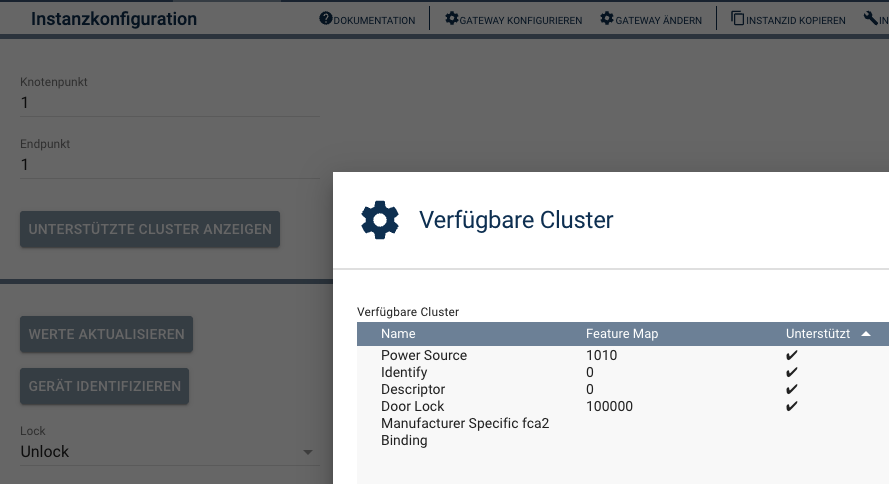Sort table by Feature Map column header
The image size is (889, 484).
click(x=622, y=334)
